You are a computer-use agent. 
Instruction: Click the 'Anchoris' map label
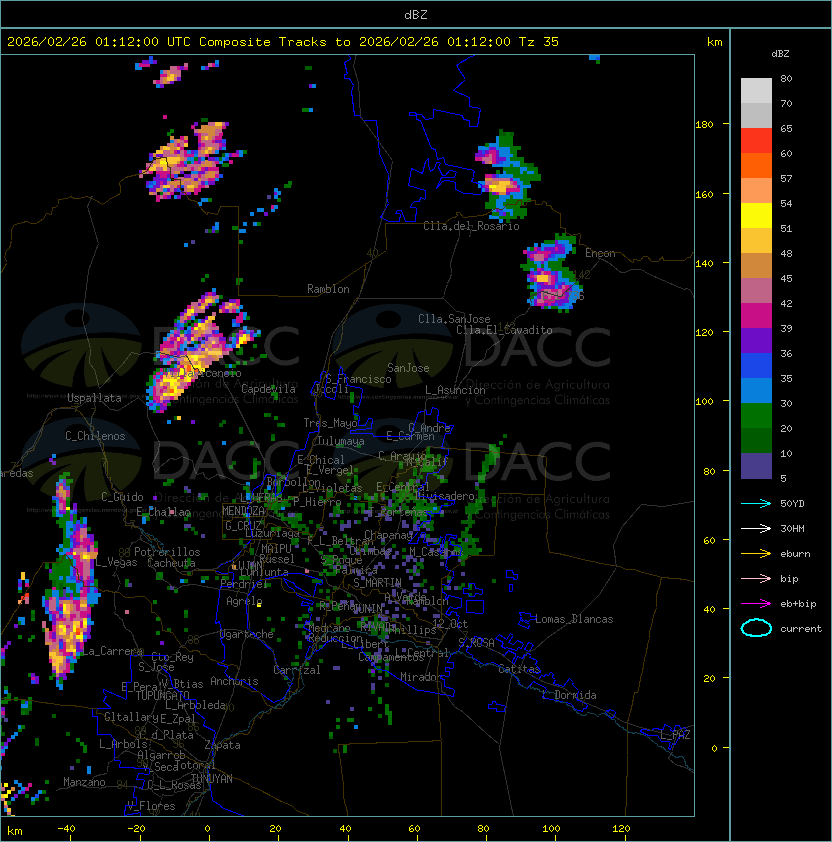[x=234, y=681]
